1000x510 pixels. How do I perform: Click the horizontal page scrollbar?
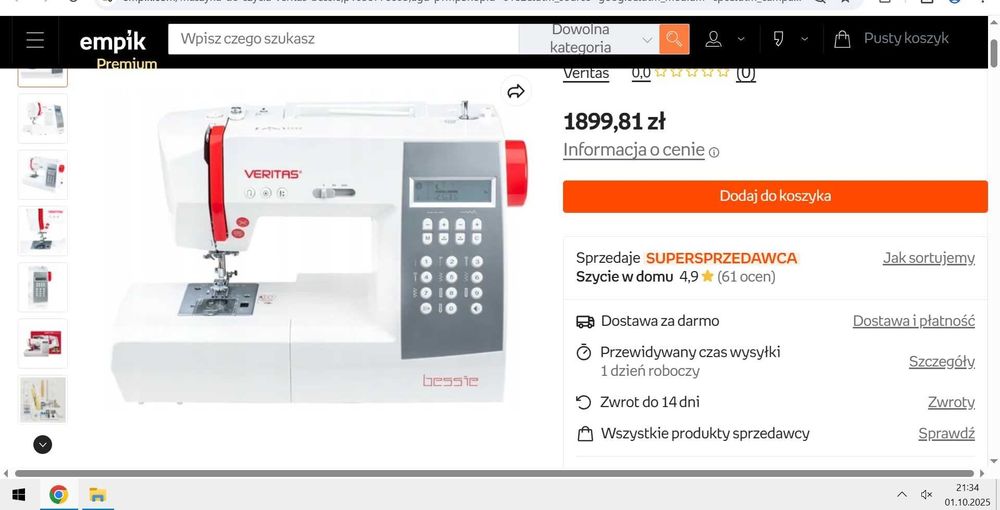(494, 473)
